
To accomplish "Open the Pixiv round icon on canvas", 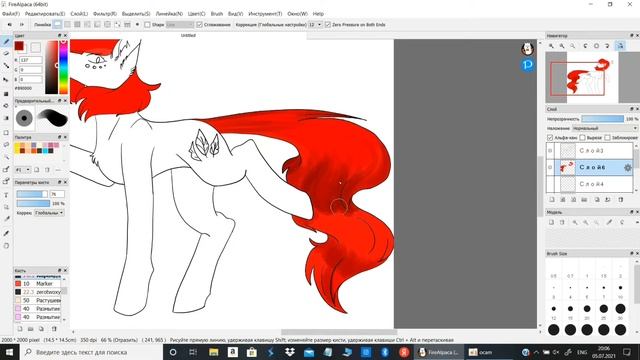I will tap(527, 65).
